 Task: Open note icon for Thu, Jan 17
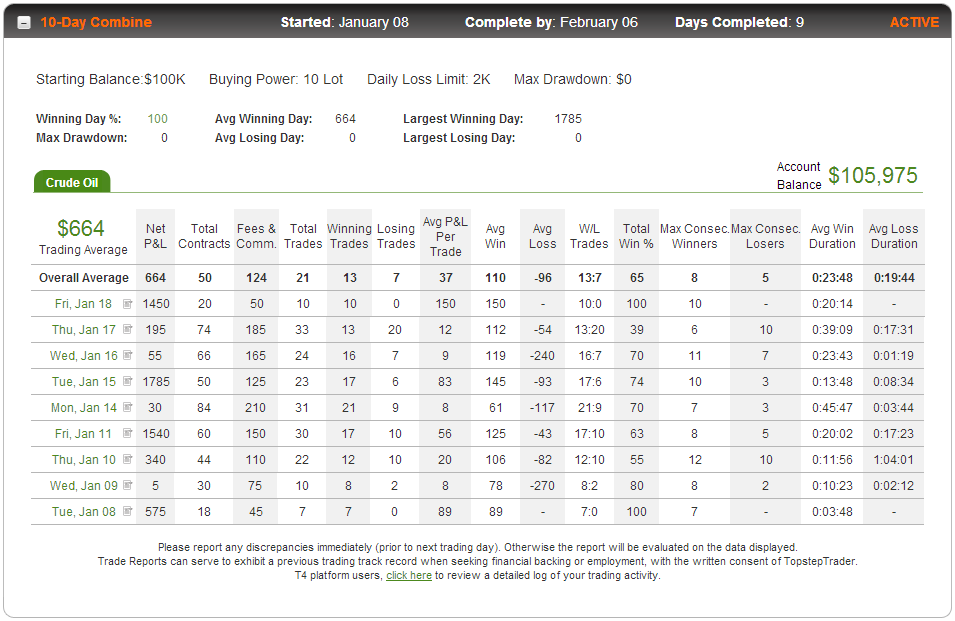coord(127,329)
